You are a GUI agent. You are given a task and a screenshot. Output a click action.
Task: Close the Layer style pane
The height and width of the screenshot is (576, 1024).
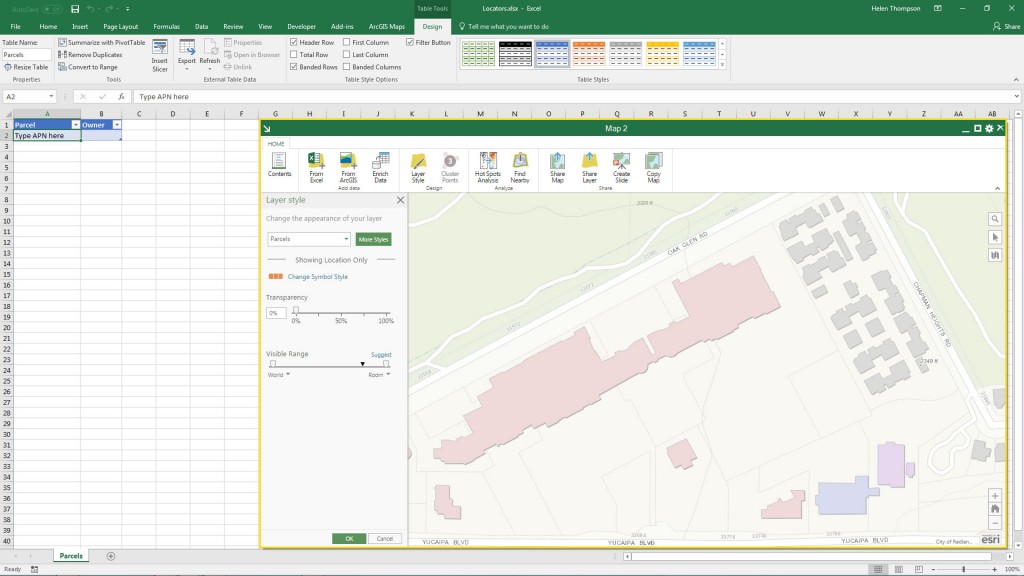(400, 200)
